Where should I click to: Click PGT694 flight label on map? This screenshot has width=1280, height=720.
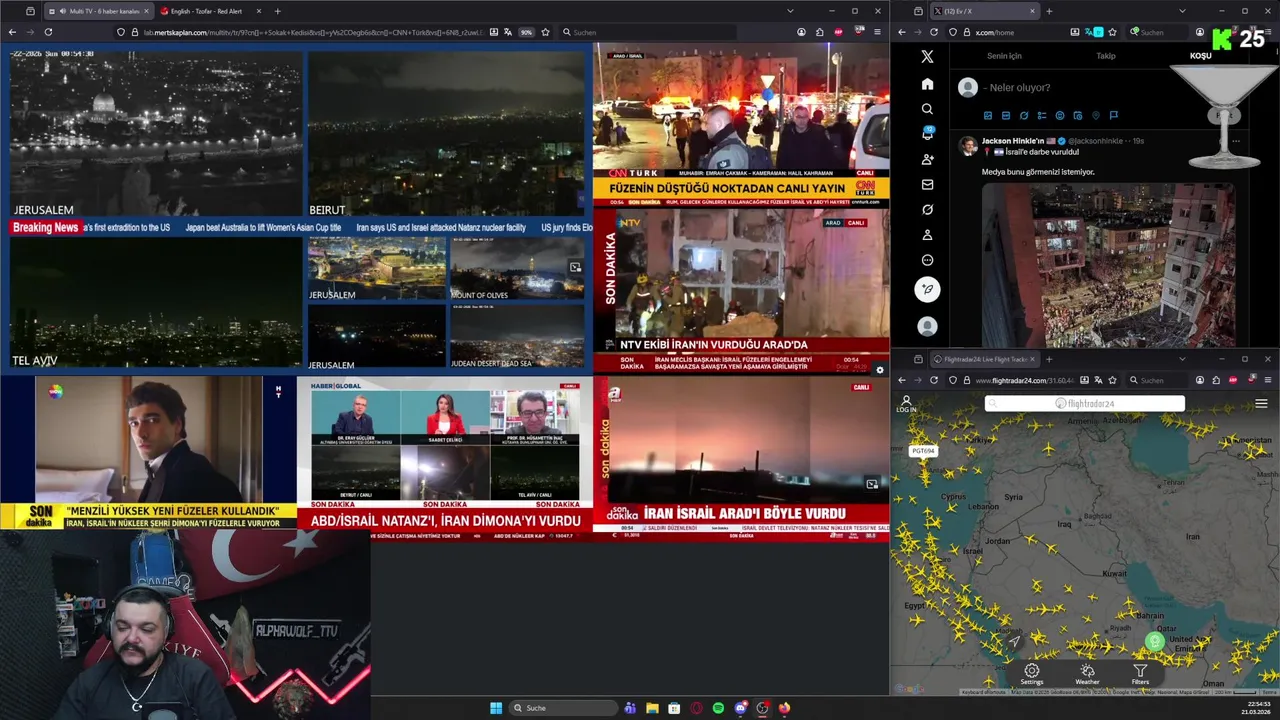pyautogui.click(x=923, y=451)
